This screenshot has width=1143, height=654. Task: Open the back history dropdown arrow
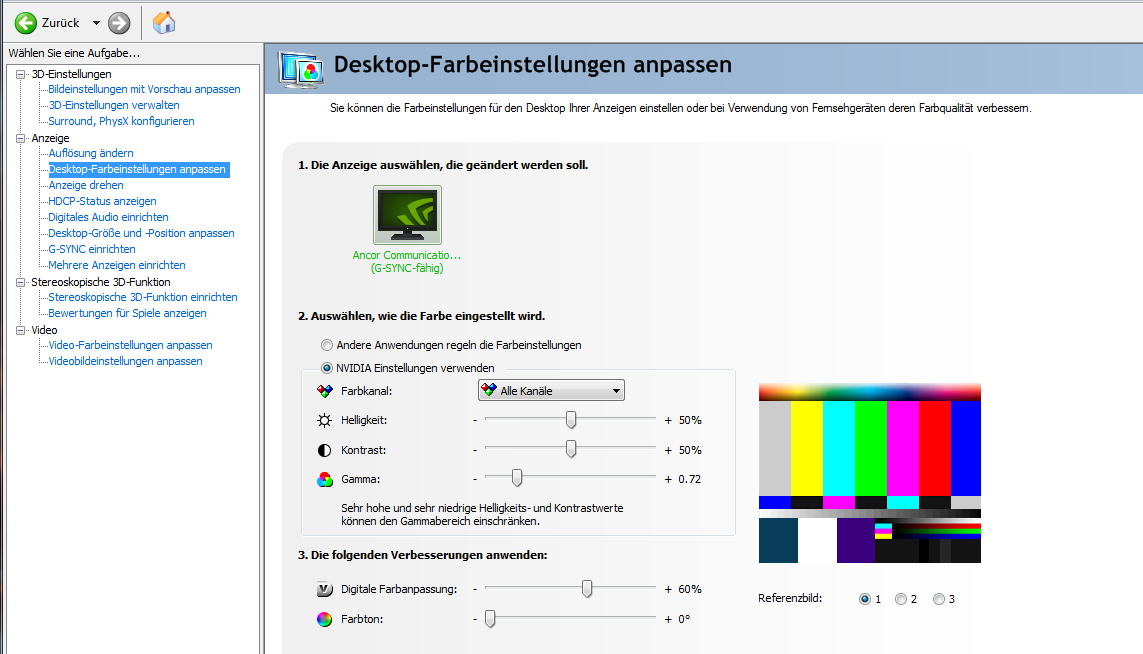(96, 23)
